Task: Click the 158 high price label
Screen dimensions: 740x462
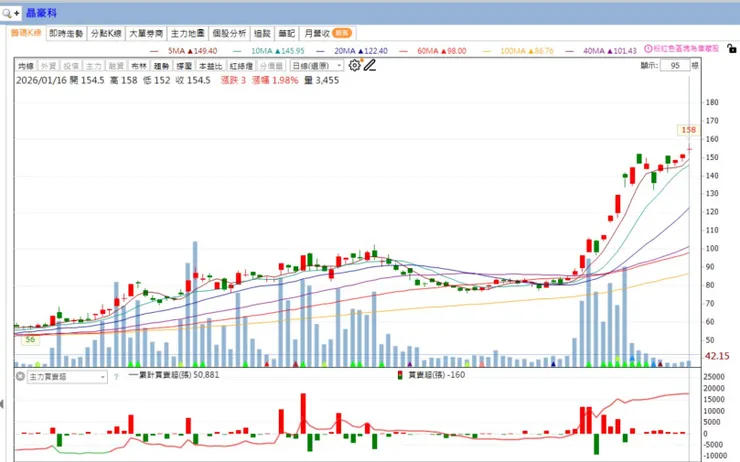Action: pyautogui.click(x=688, y=130)
